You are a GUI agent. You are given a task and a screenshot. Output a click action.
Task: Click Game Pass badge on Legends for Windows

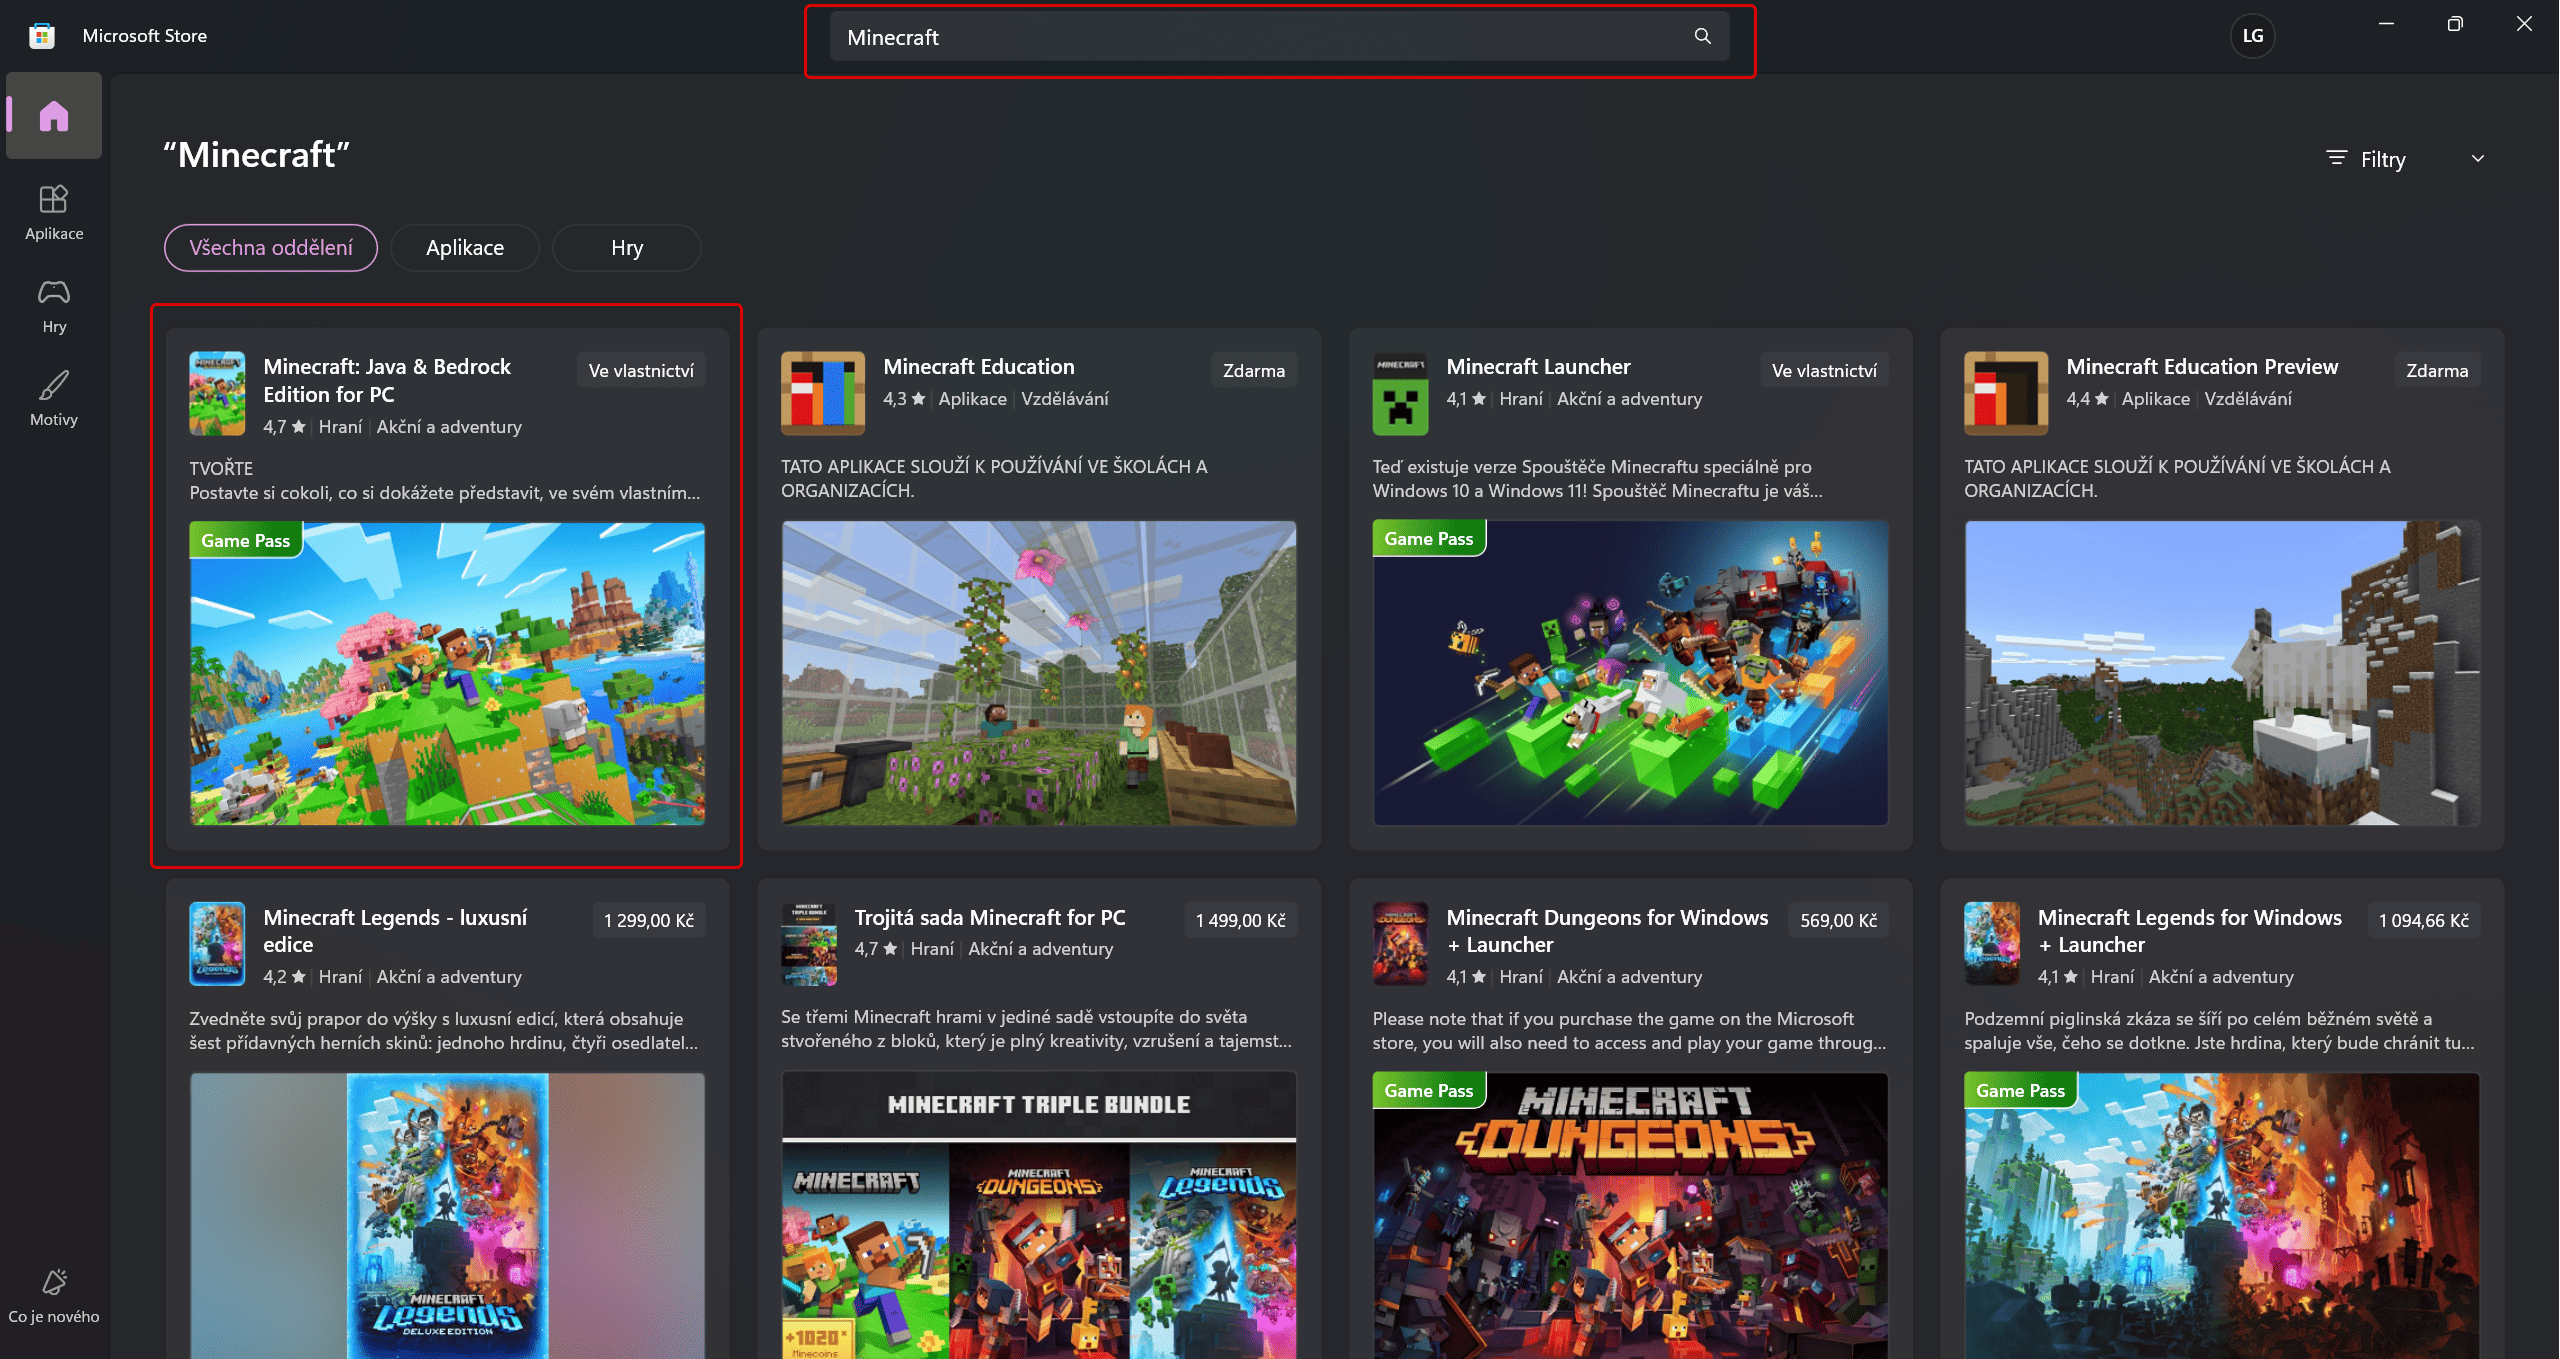(x=2020, y=1090)
